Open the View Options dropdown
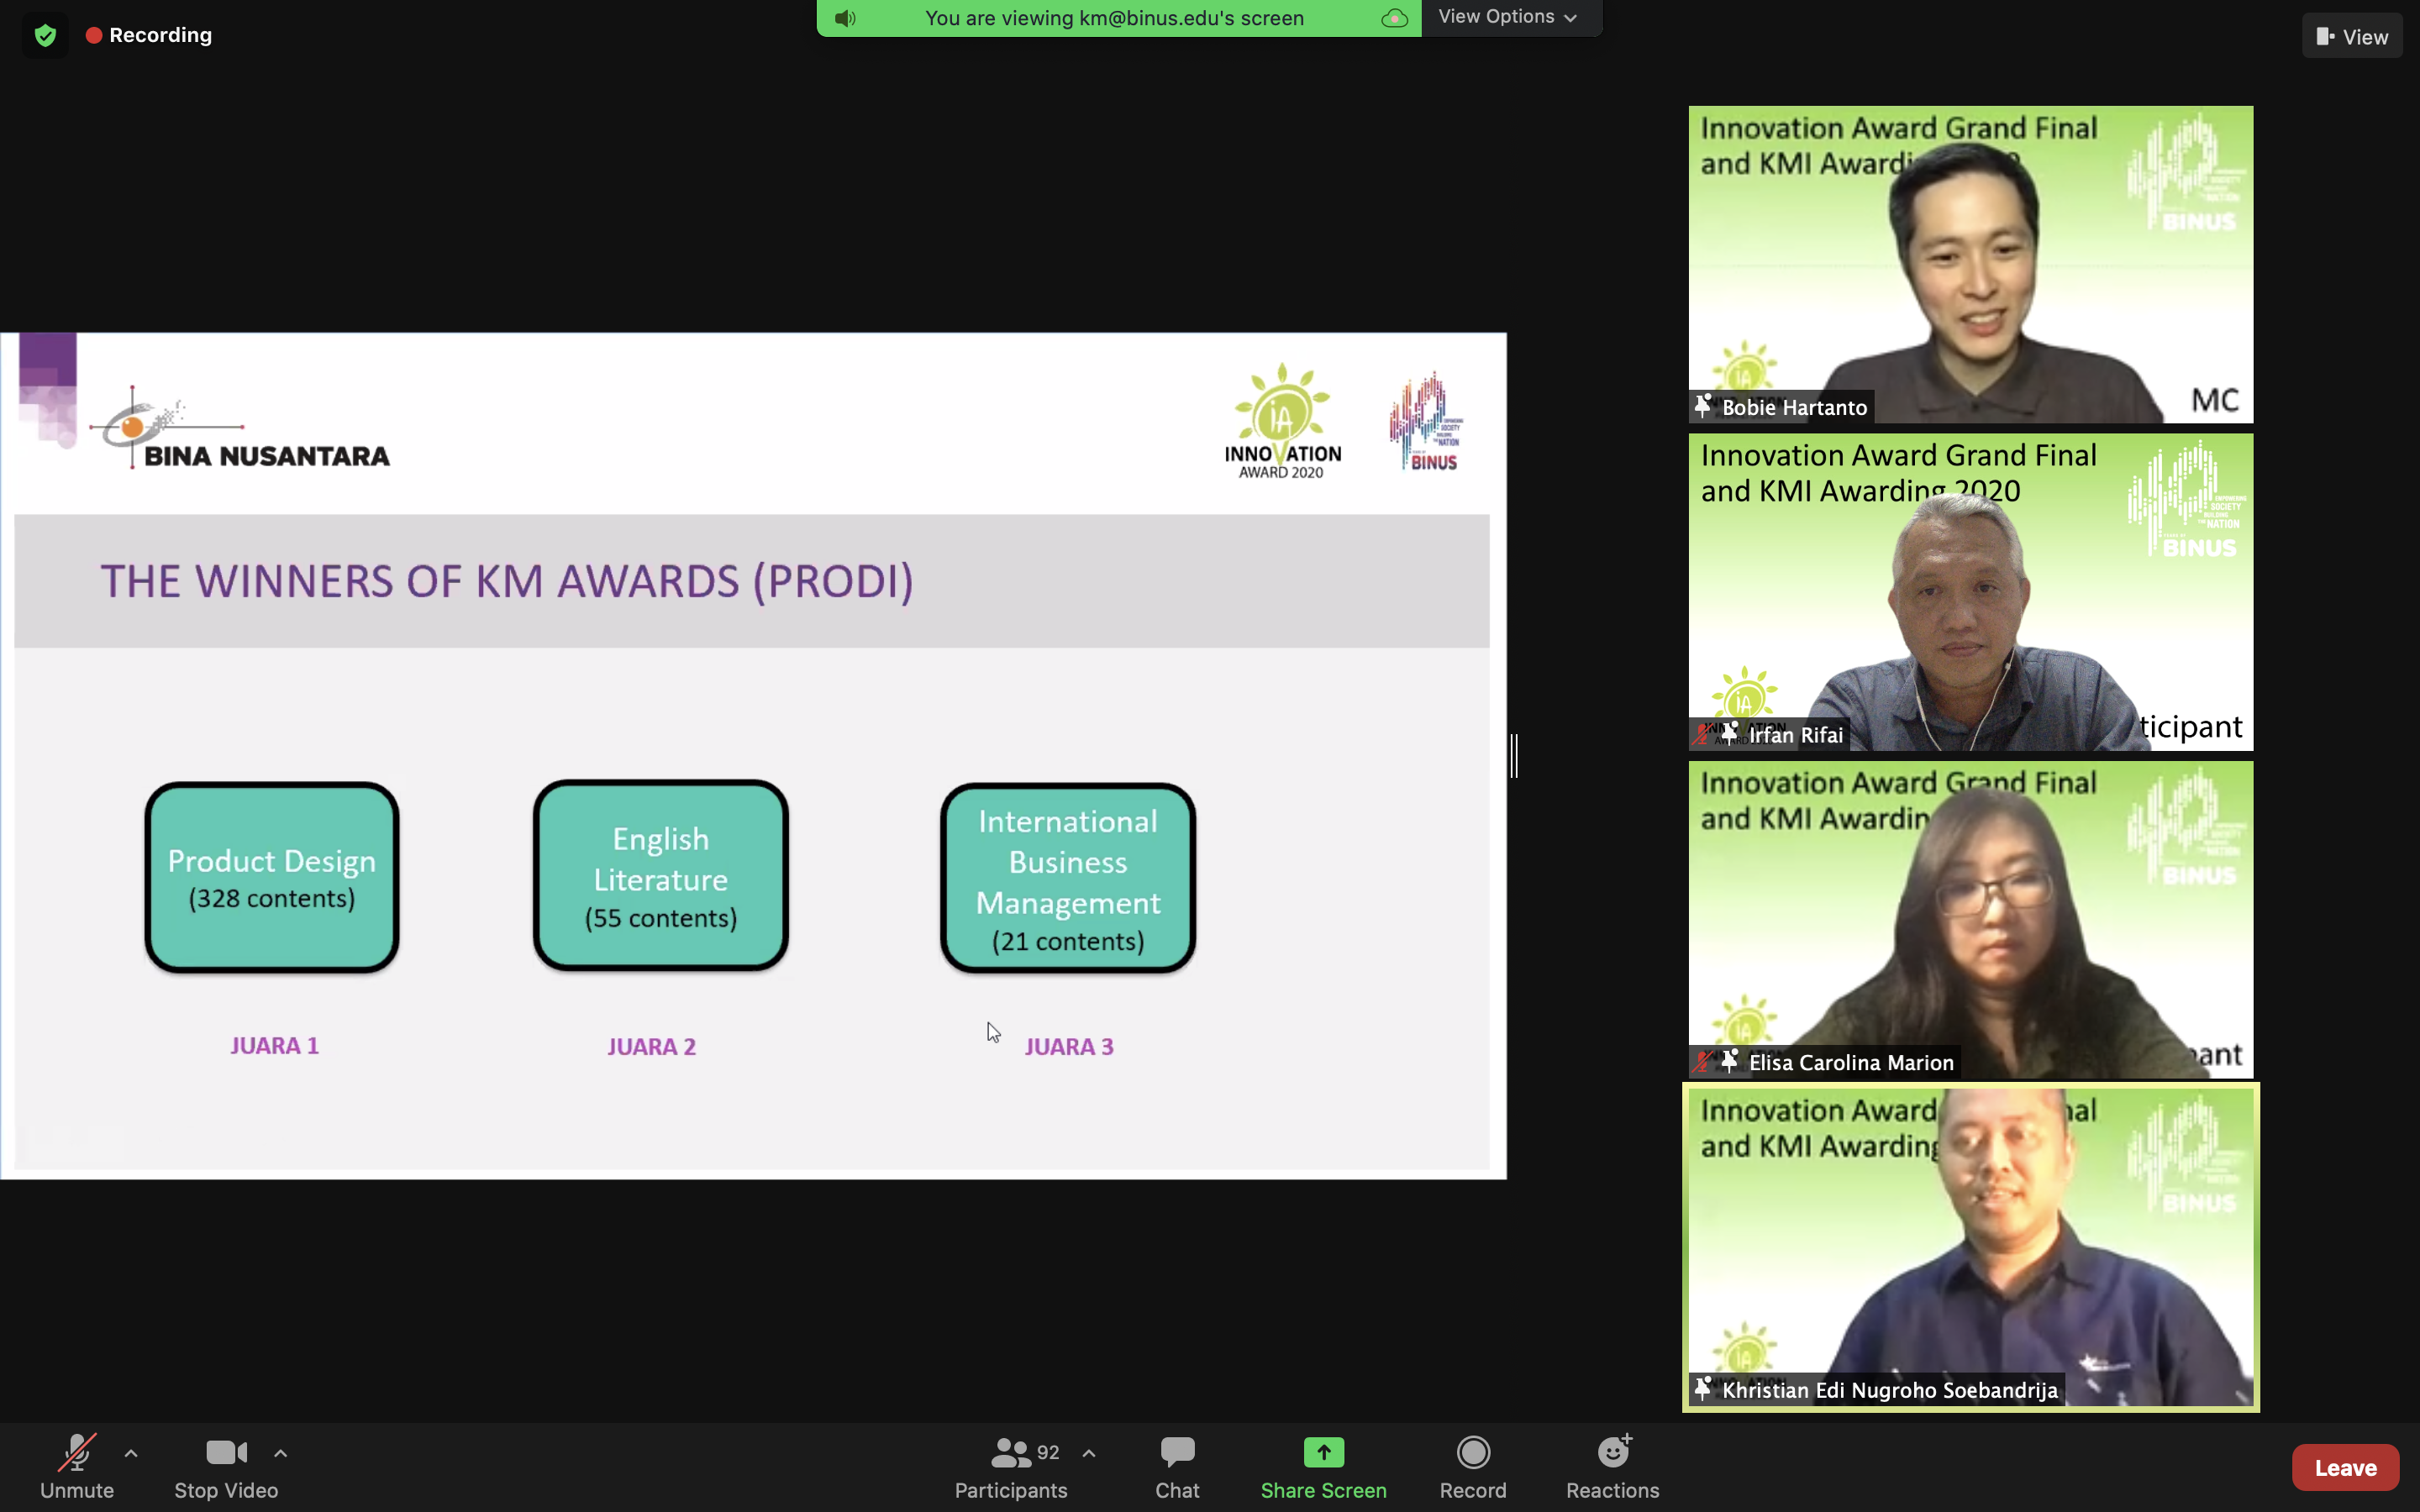The height and width of the screenshot is (1512, 2420). coord(1508,17)
